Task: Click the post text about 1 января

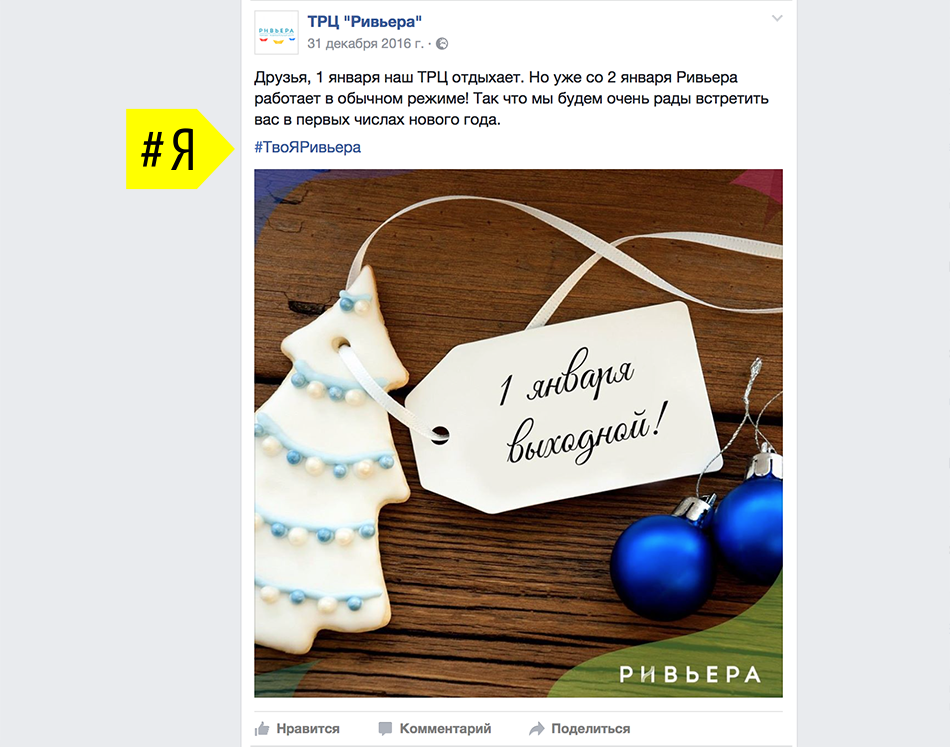Action: pos(511,98)
